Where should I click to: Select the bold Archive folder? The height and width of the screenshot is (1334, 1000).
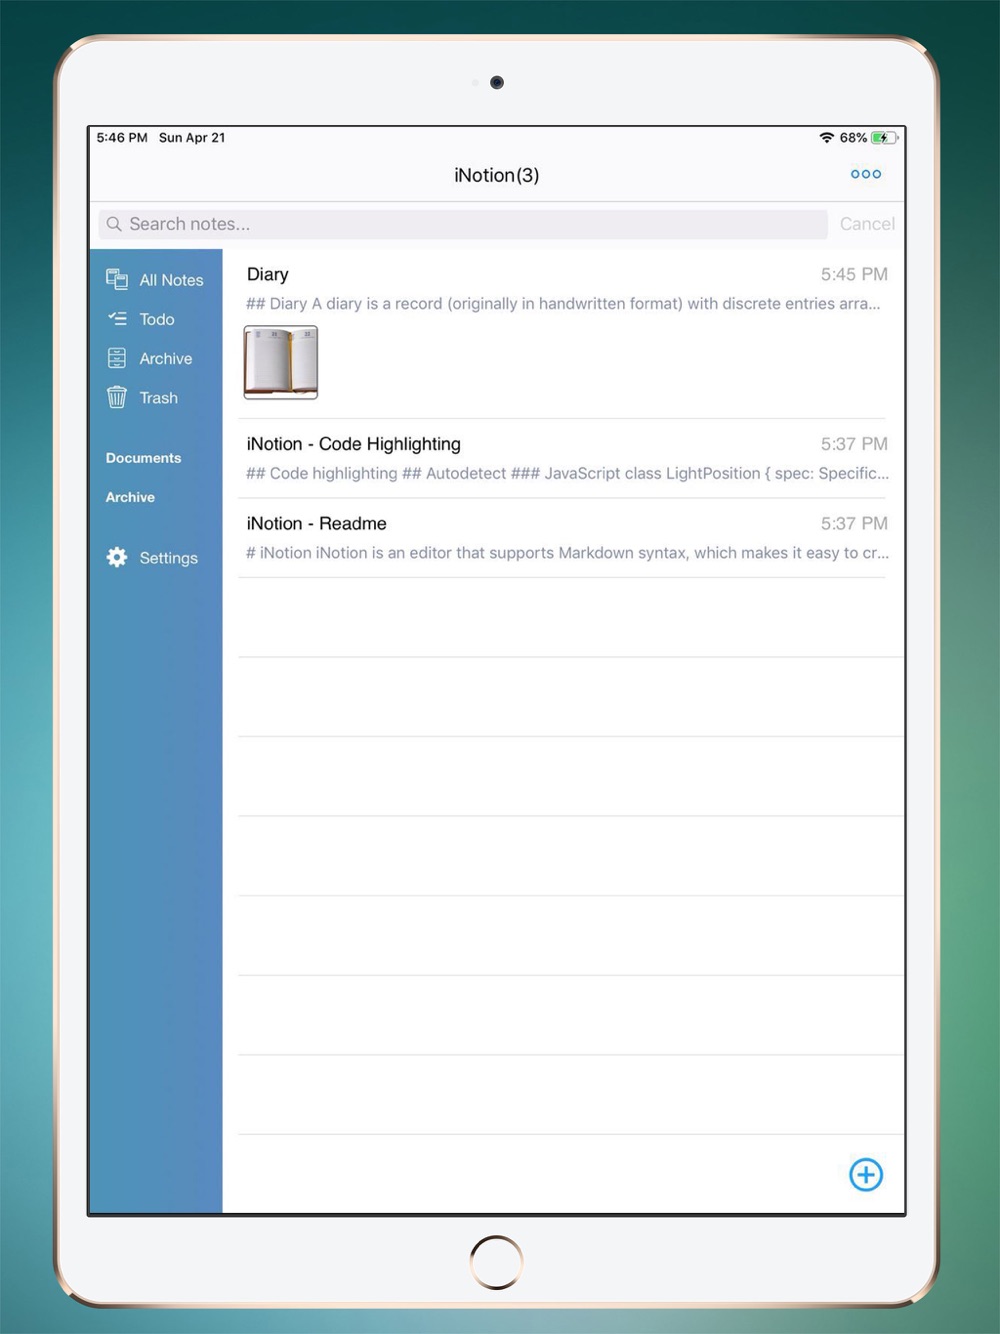131,497
